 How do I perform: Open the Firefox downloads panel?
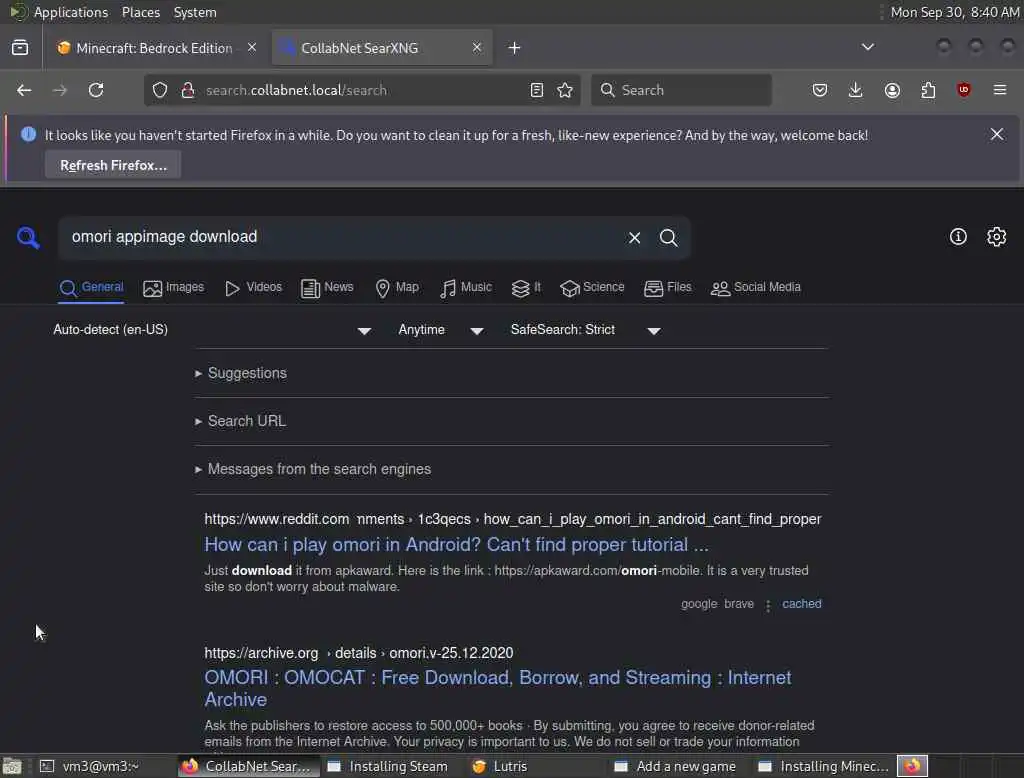856,90
